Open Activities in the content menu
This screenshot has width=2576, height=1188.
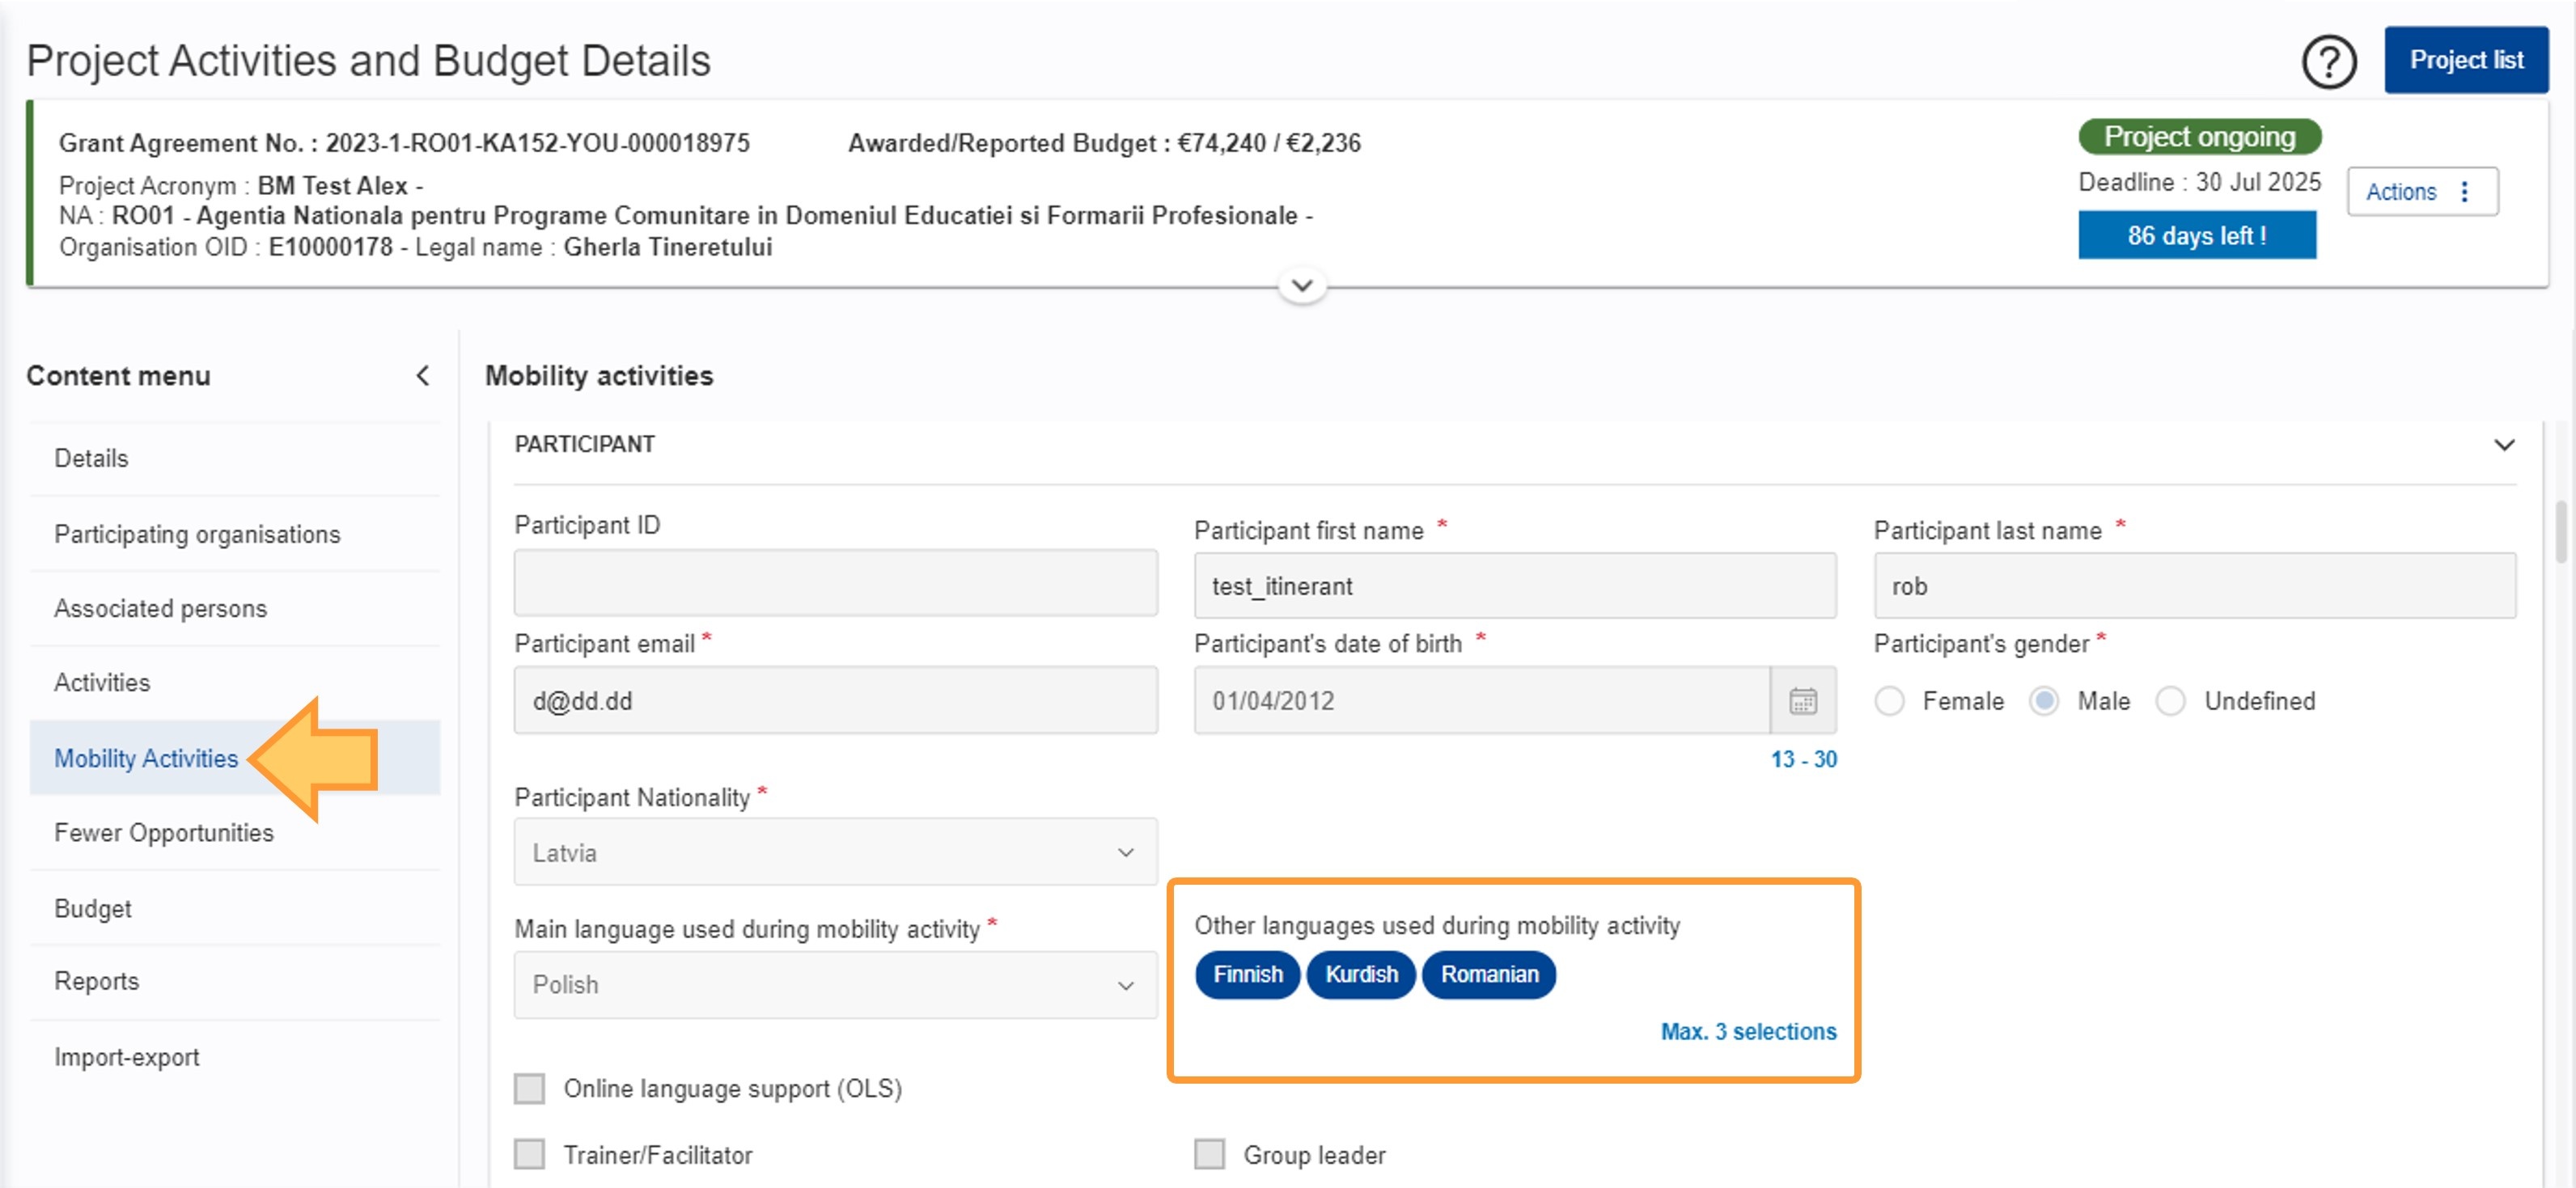235,682
